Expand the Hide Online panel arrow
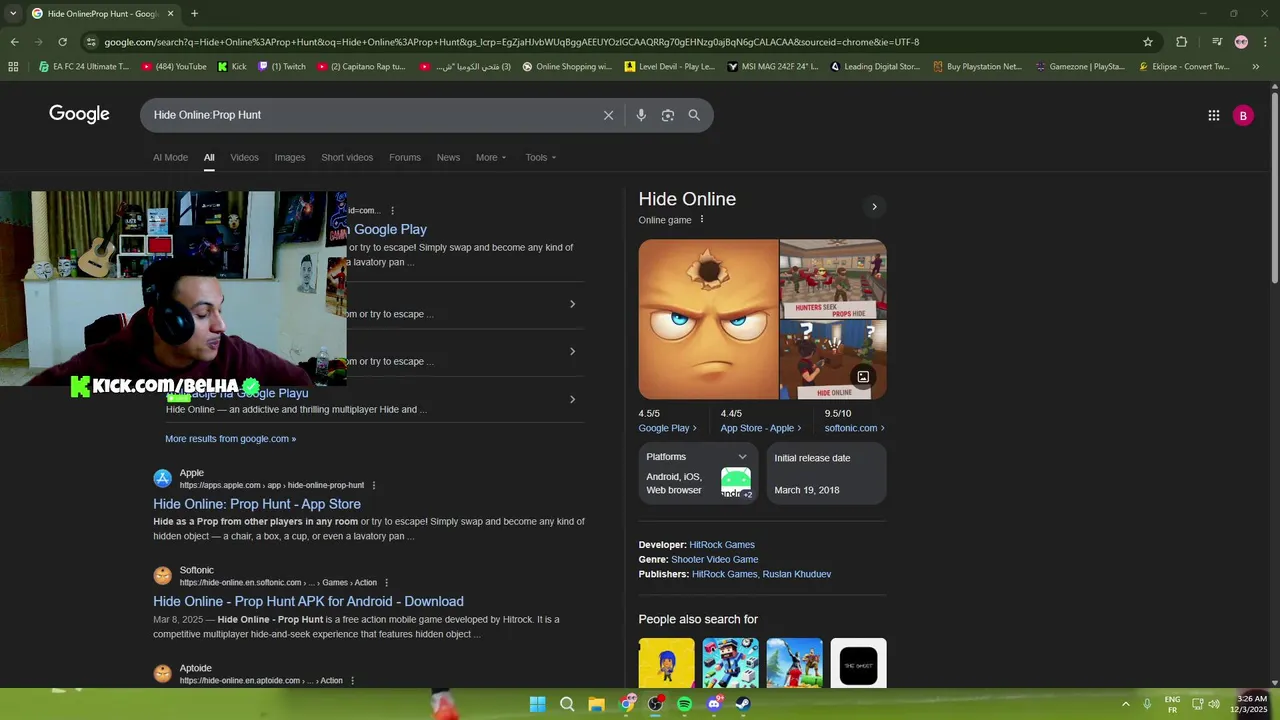Image resolution: width=1280 pixels, height=720 pixels. pos(874,207)
